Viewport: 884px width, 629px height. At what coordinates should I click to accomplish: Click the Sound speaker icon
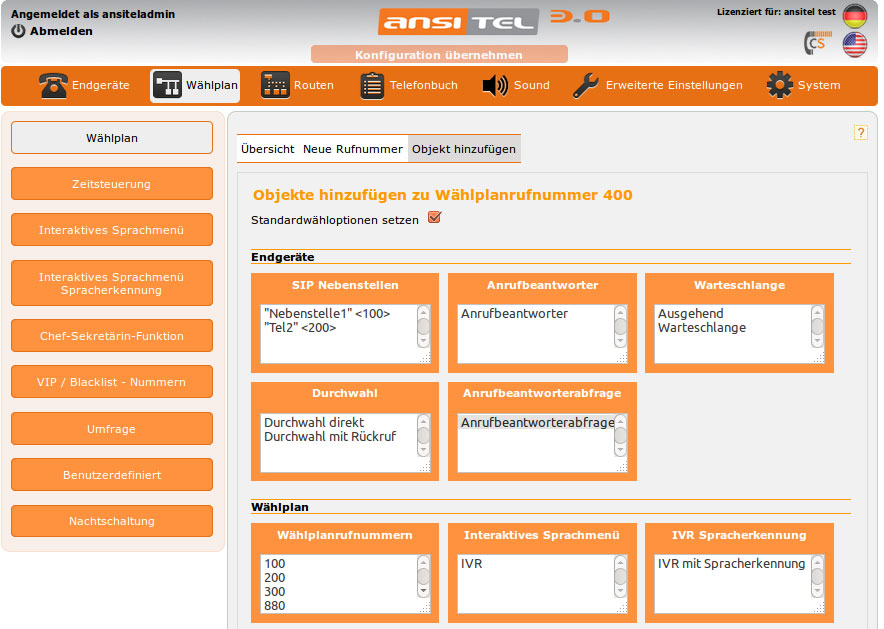pyautogui.click(x=495, y=86)
